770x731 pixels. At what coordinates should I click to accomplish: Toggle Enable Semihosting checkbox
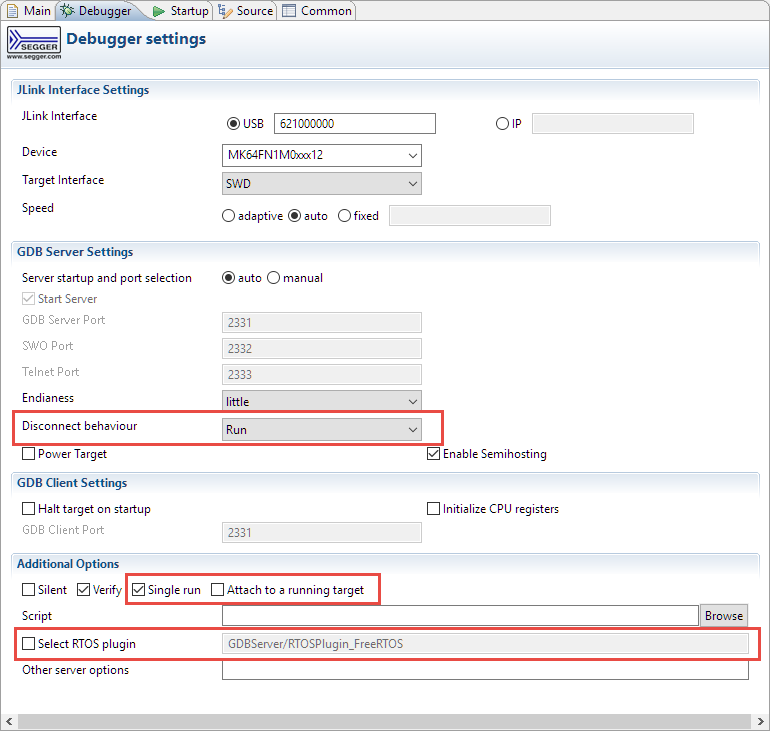[433, 454]
